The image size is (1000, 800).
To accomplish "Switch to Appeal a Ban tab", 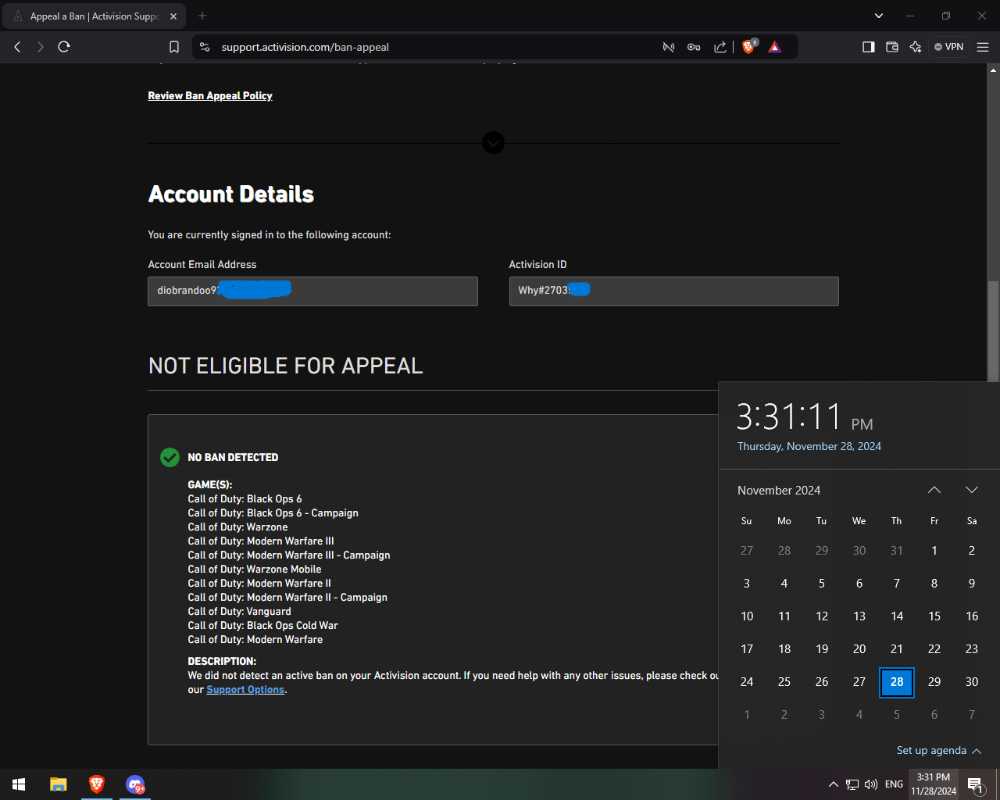I will click(94, 16).
